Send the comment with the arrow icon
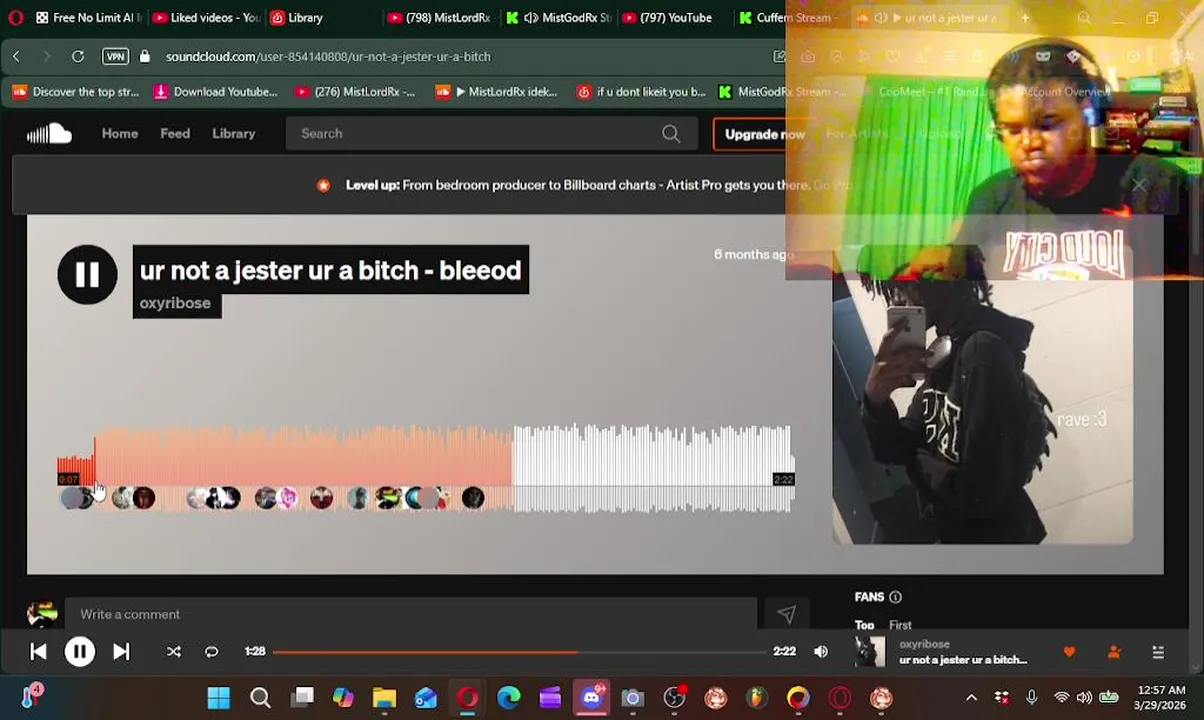Image resolution: width=1204 pixels, height=720 pixels. click(786, 614)
